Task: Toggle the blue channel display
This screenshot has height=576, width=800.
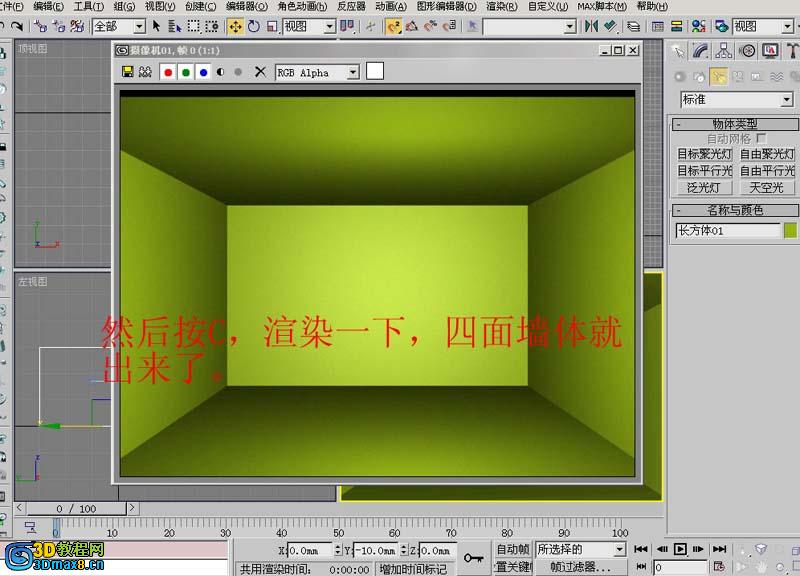Action: tap(201, 71)
